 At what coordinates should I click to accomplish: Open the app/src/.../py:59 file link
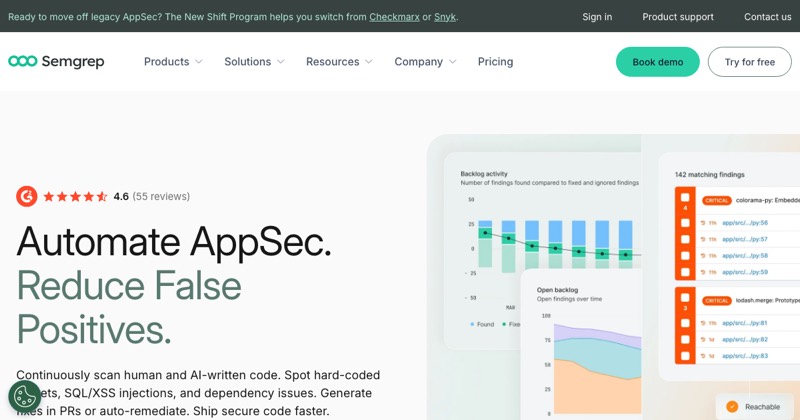(x=745, y=272)
